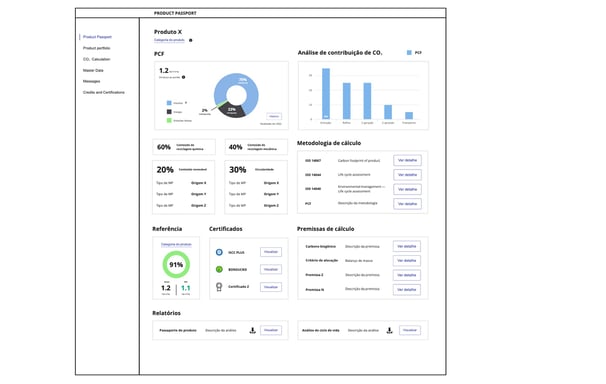Click the 'Produto X' title
Viewport: 606px width, 384px height.
click(168, 32)
